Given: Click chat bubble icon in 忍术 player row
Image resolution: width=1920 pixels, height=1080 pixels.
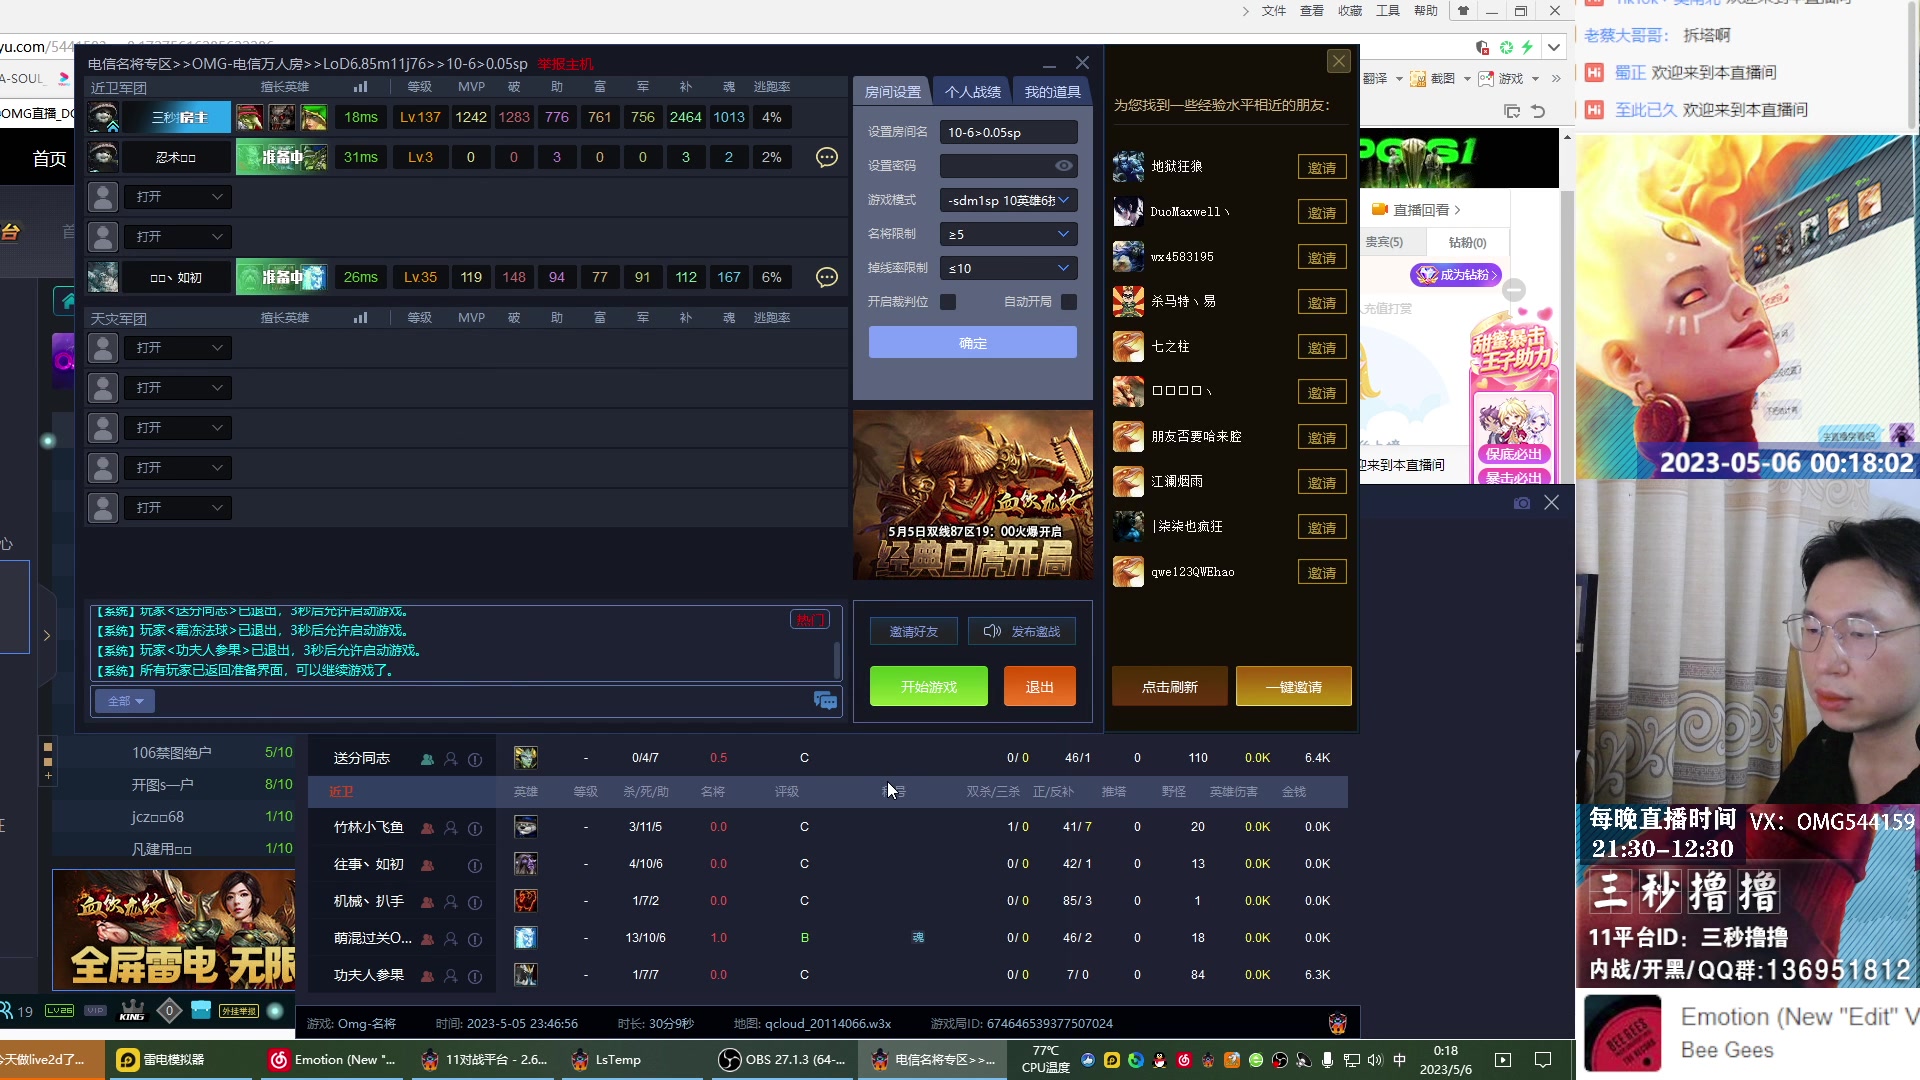Looking at the screenshot, I should click(827, 157).
